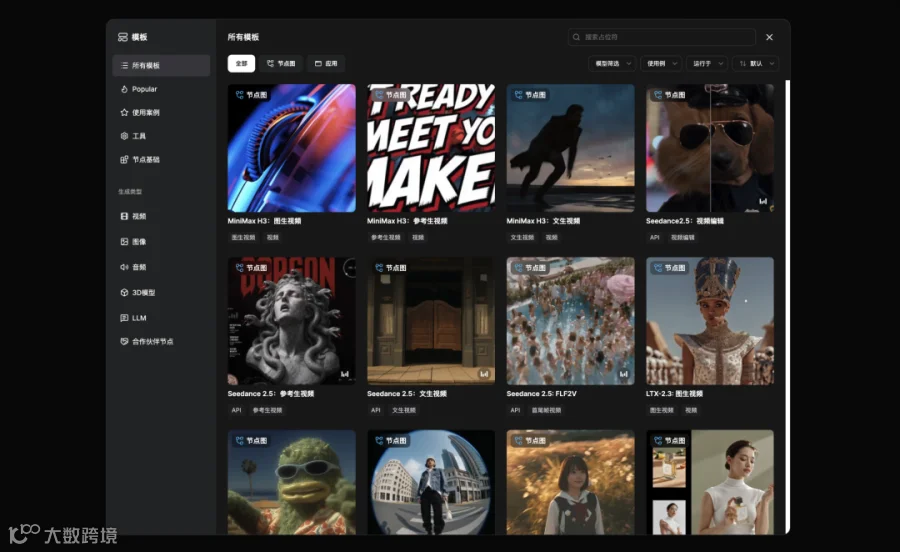900x552 pixels.
Task: Click the LLM chat icon in the sidebar
Action: coord(124,317)
